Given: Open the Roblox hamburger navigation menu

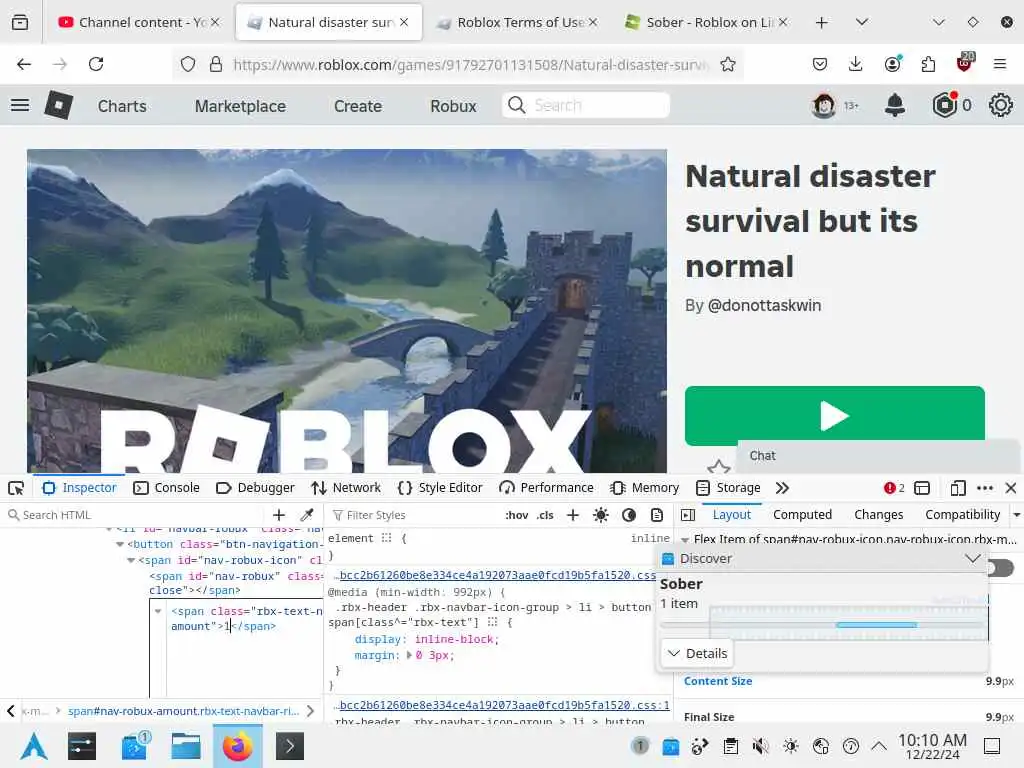Looking at the screenshot, I should (x=20, y=105).
